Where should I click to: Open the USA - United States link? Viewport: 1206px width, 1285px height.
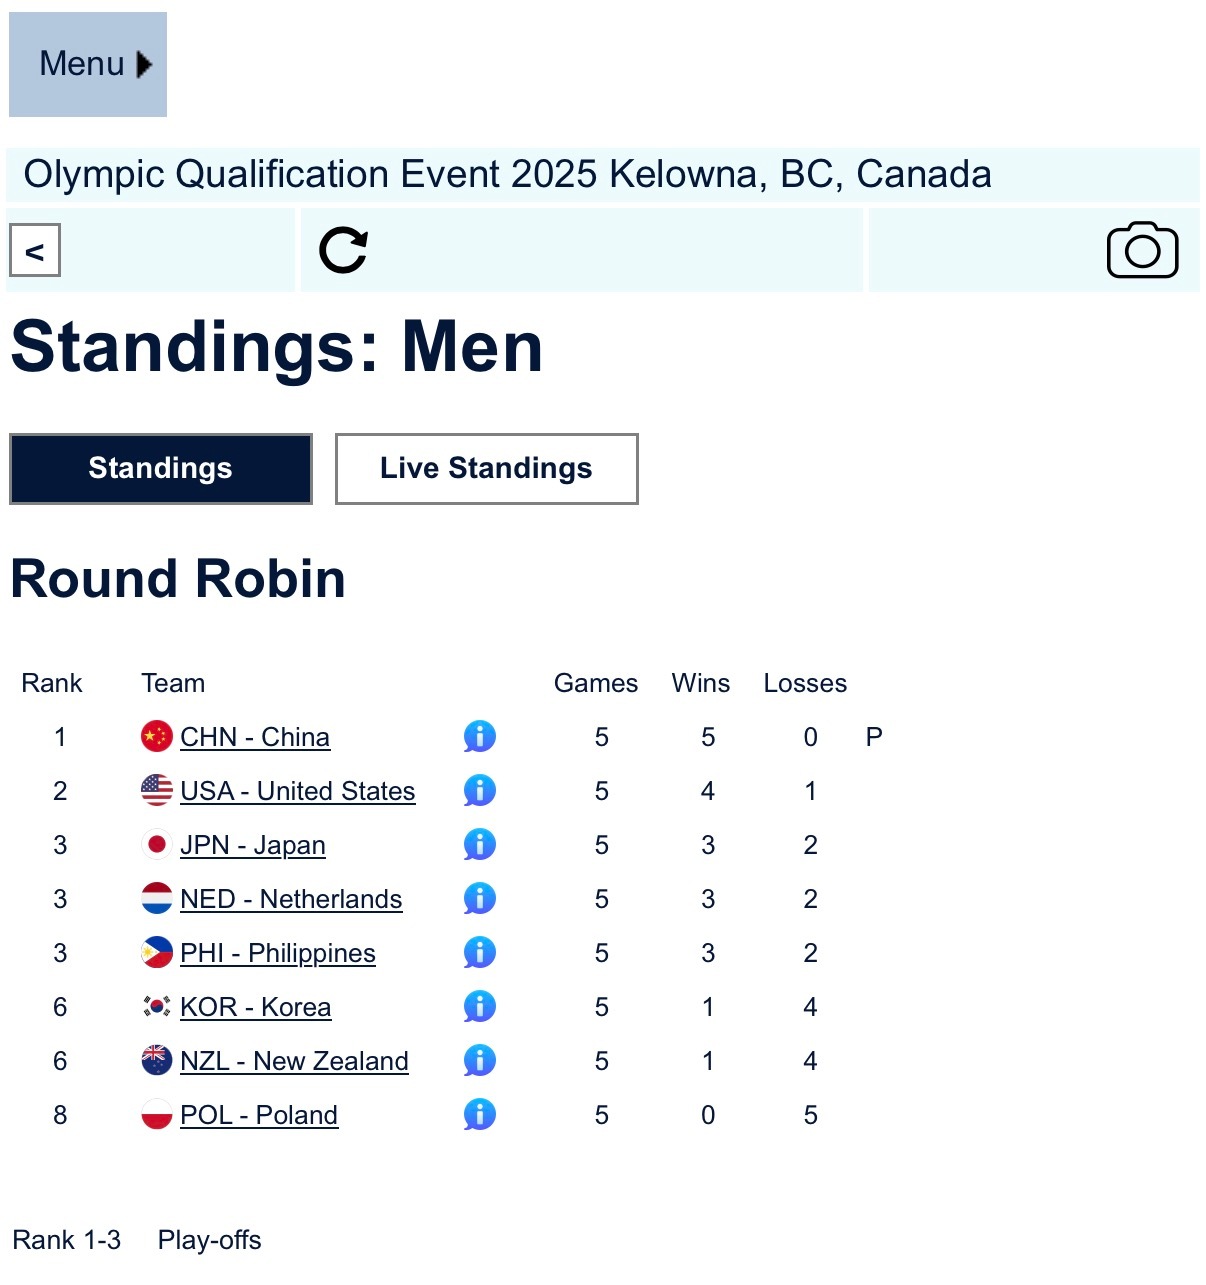click(297, 791)
